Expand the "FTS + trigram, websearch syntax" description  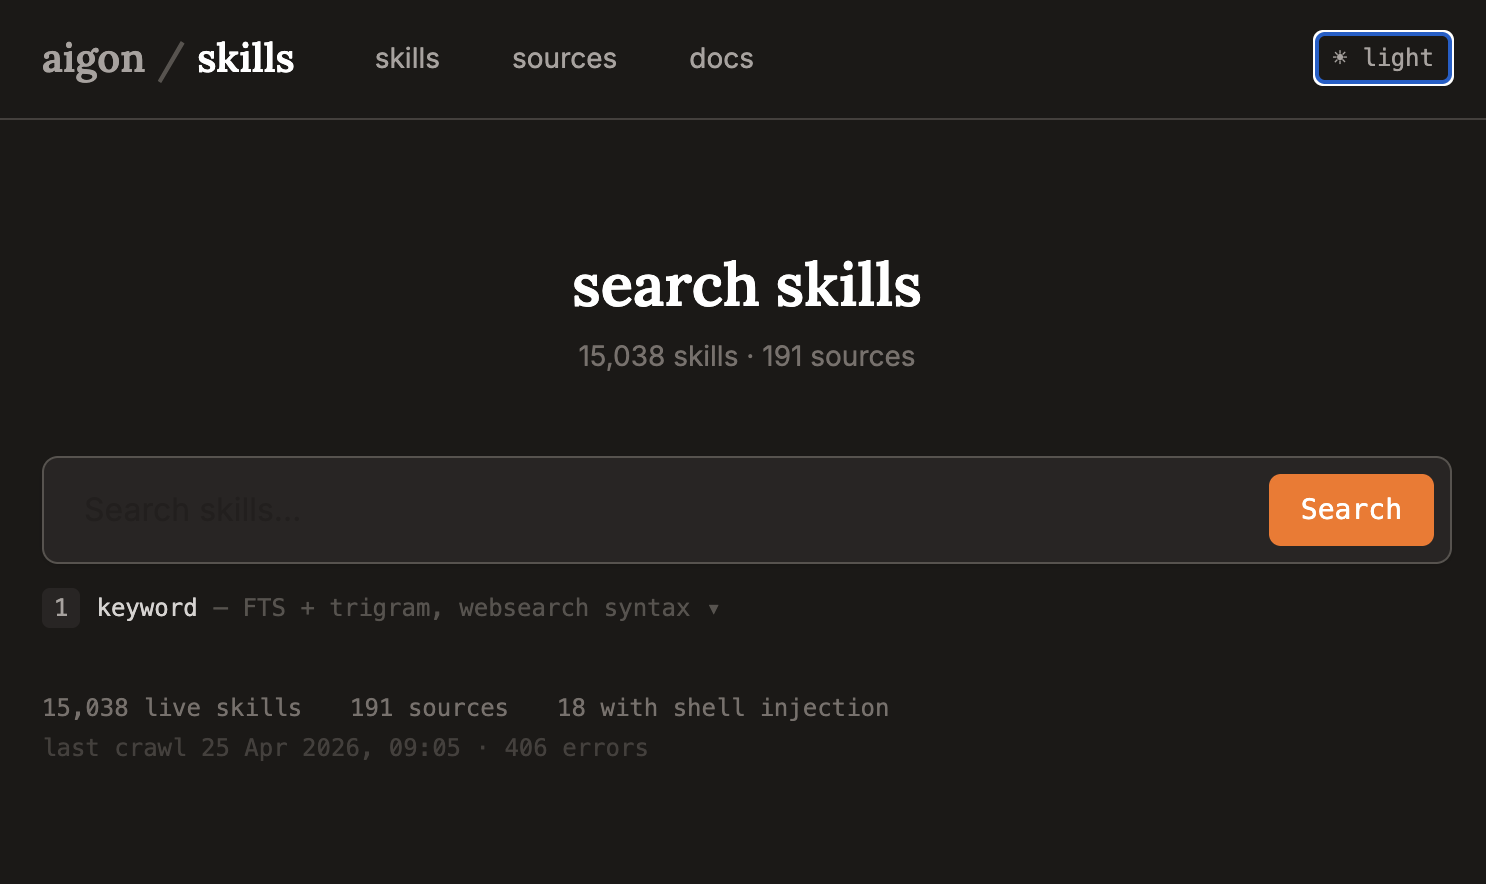click(465, 607)
